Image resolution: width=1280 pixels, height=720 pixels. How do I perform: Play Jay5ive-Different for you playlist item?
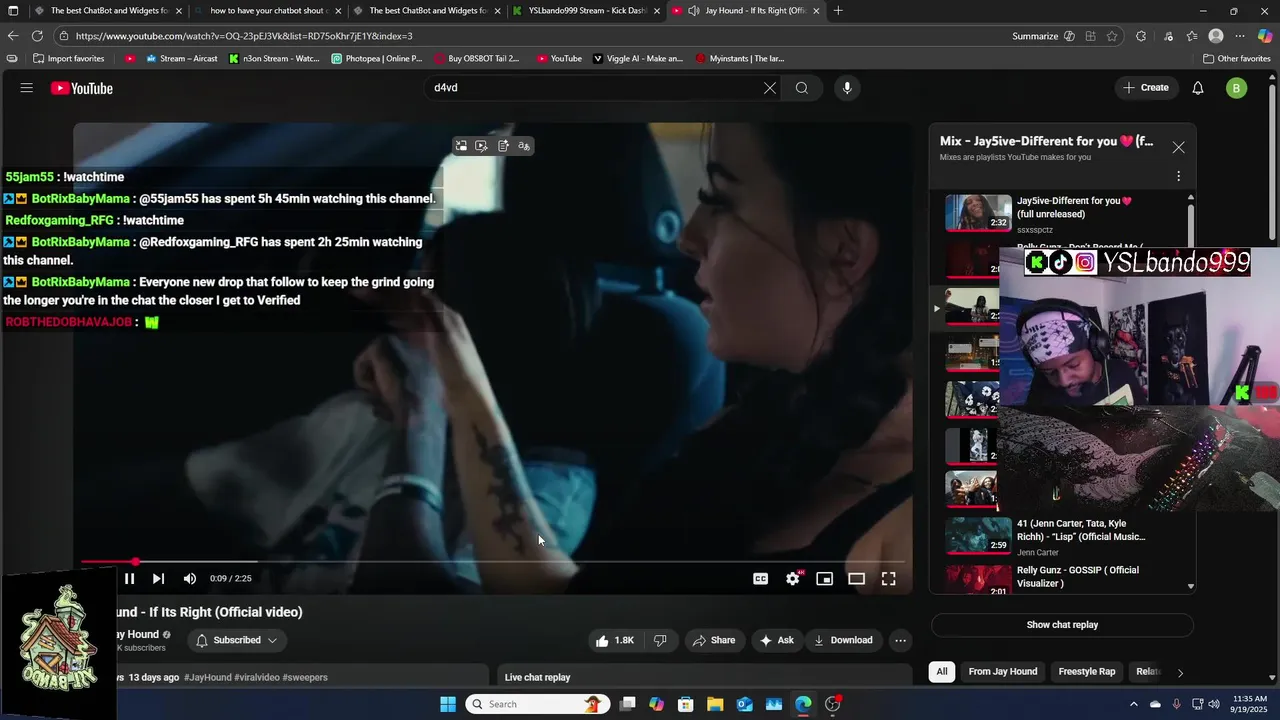[1063, 212]
